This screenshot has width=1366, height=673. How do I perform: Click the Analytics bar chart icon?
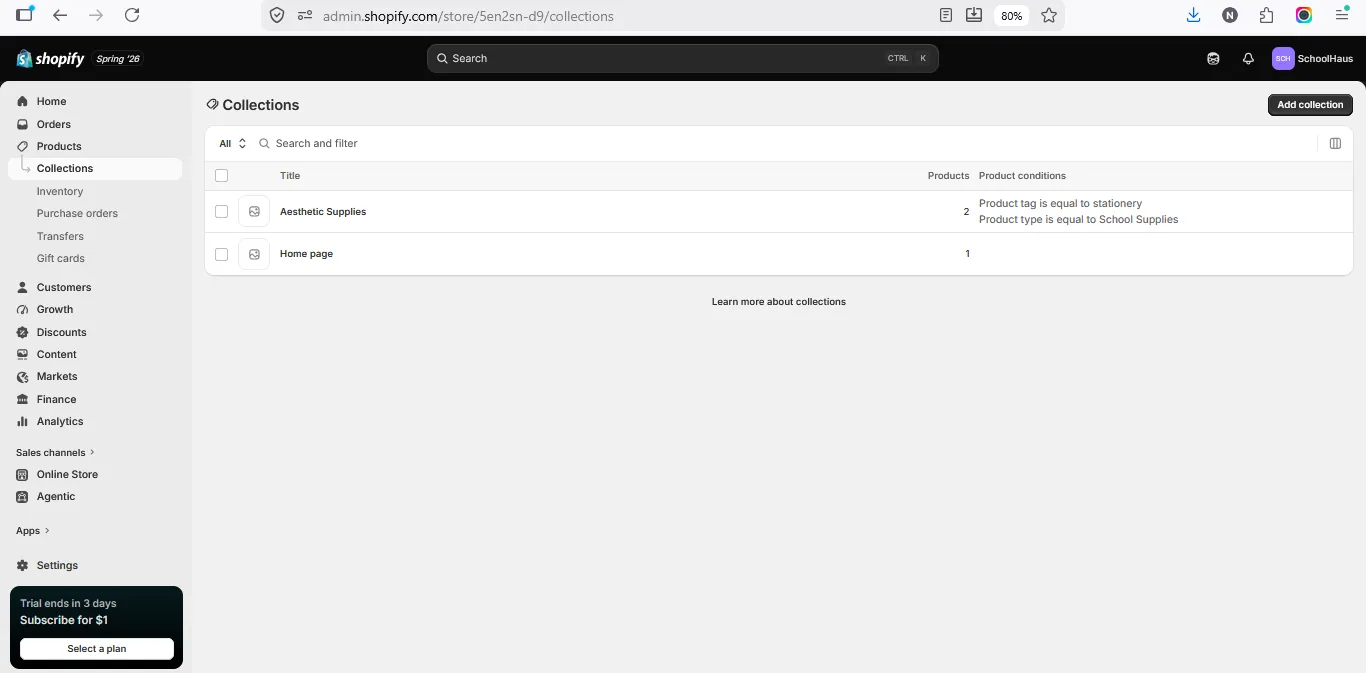coord(23,421)
